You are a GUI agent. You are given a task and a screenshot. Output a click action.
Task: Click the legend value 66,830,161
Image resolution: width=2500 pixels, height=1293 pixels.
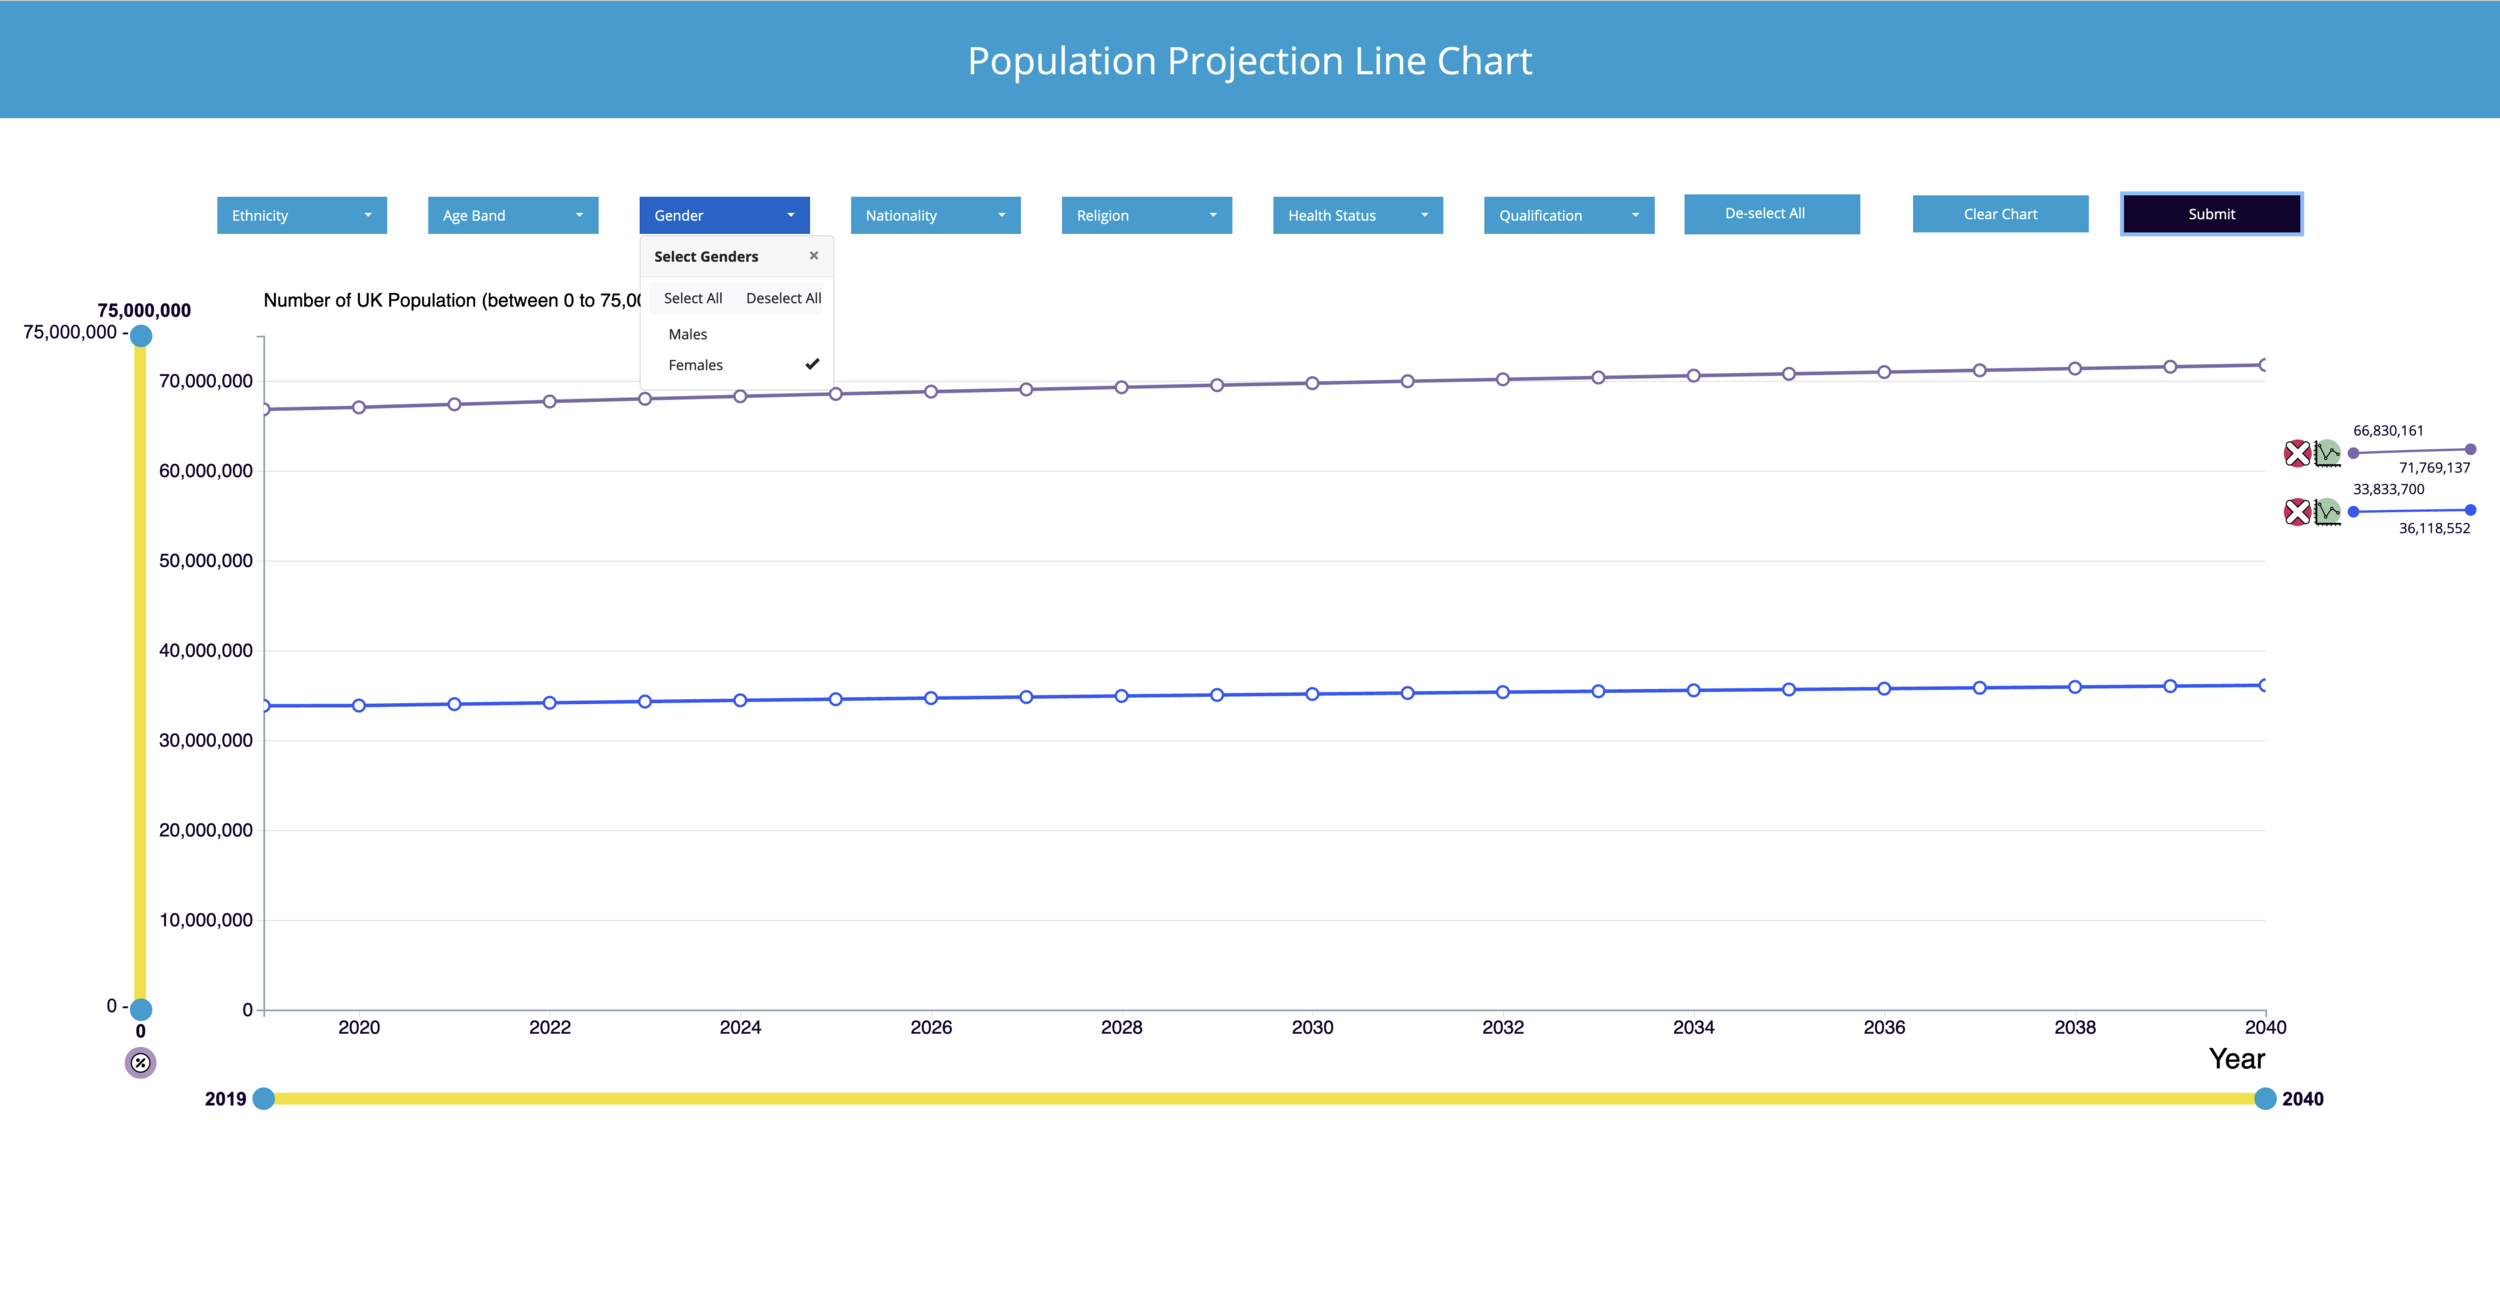[2388, 431]
